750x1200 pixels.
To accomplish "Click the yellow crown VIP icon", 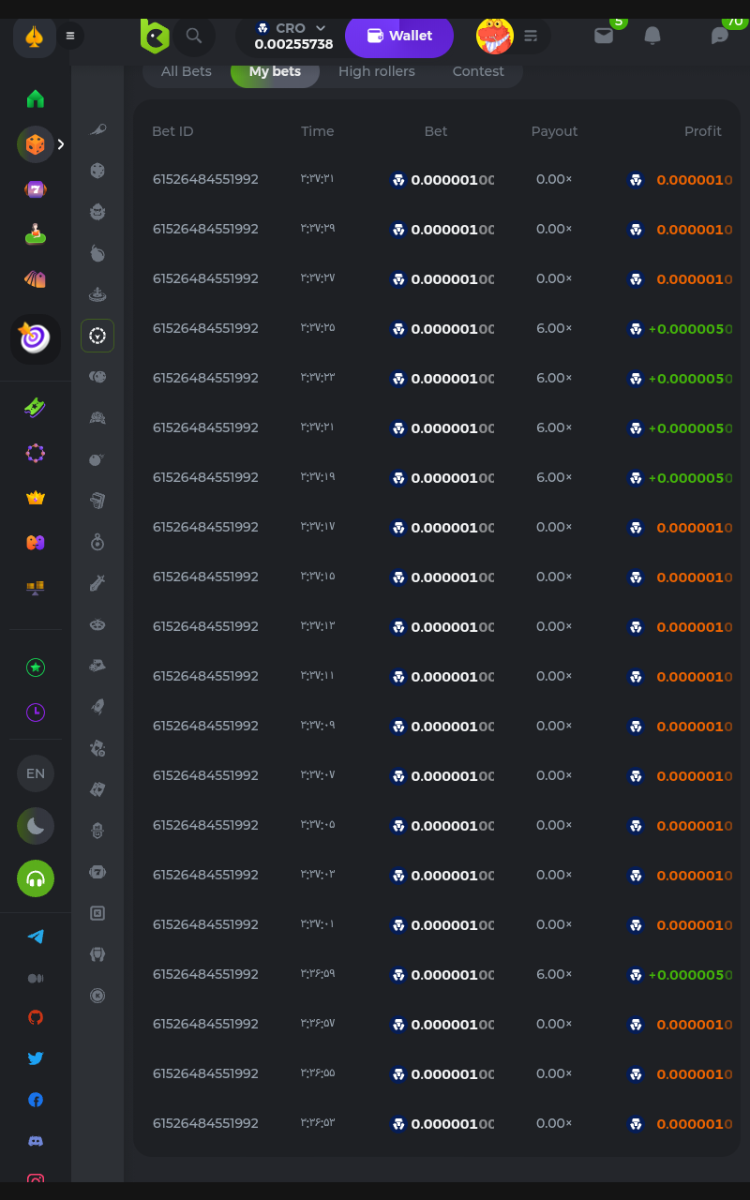I will [x=35, y=498].
